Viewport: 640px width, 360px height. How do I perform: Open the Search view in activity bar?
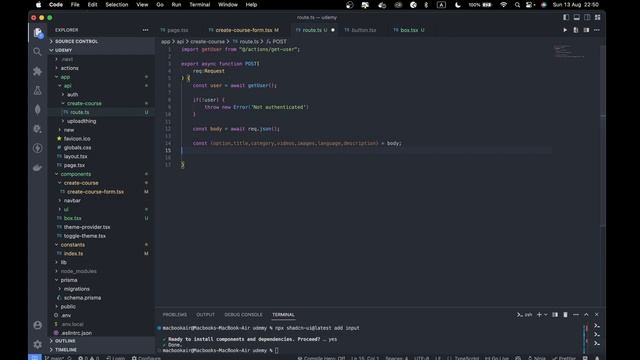coord(38,52)
